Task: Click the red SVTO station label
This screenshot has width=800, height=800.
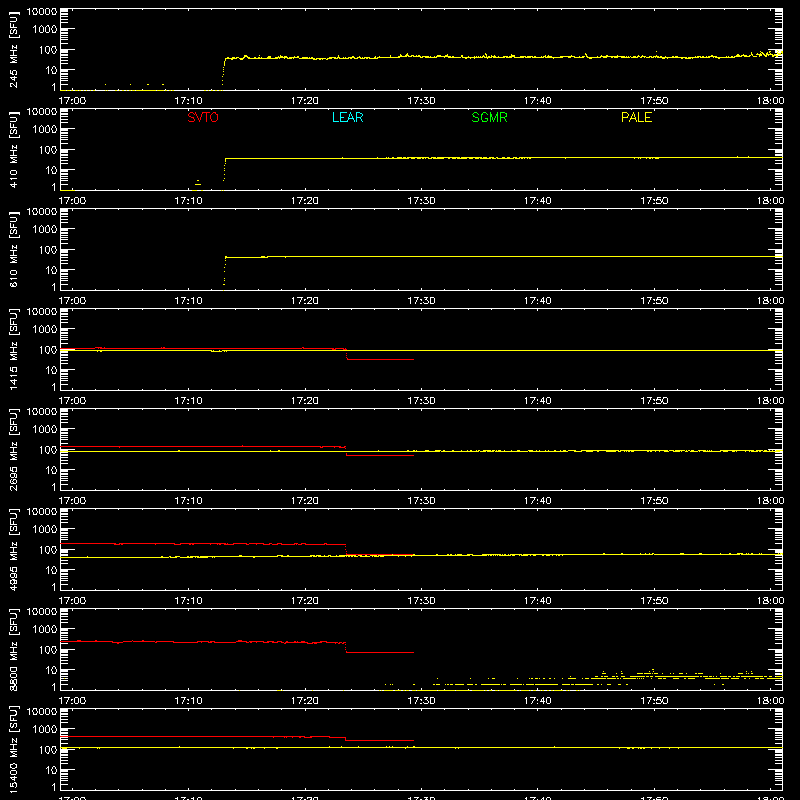Action: coord(203,117)
